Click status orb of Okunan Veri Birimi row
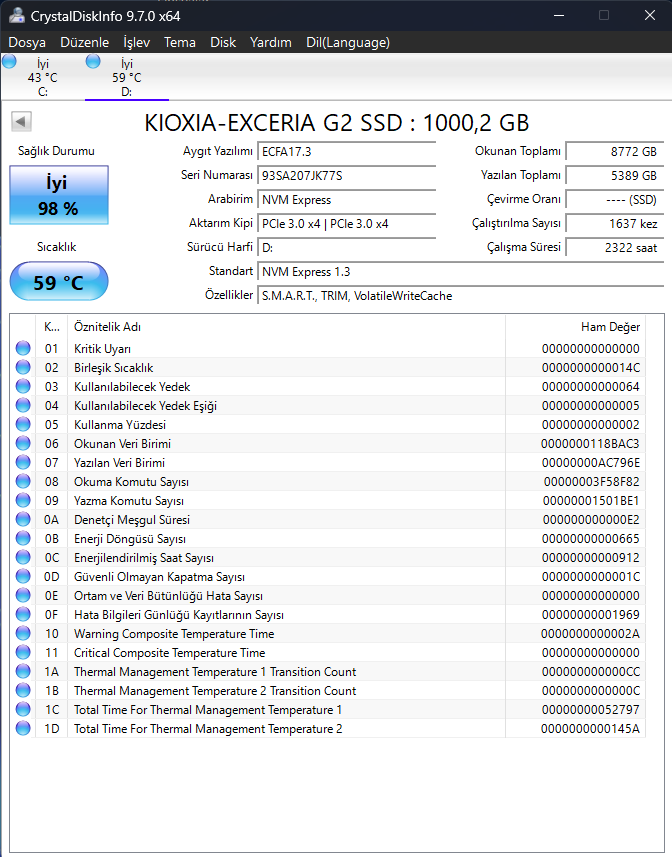Image resolution: width=672 pixels, height=857 pixels. [23, 443]
